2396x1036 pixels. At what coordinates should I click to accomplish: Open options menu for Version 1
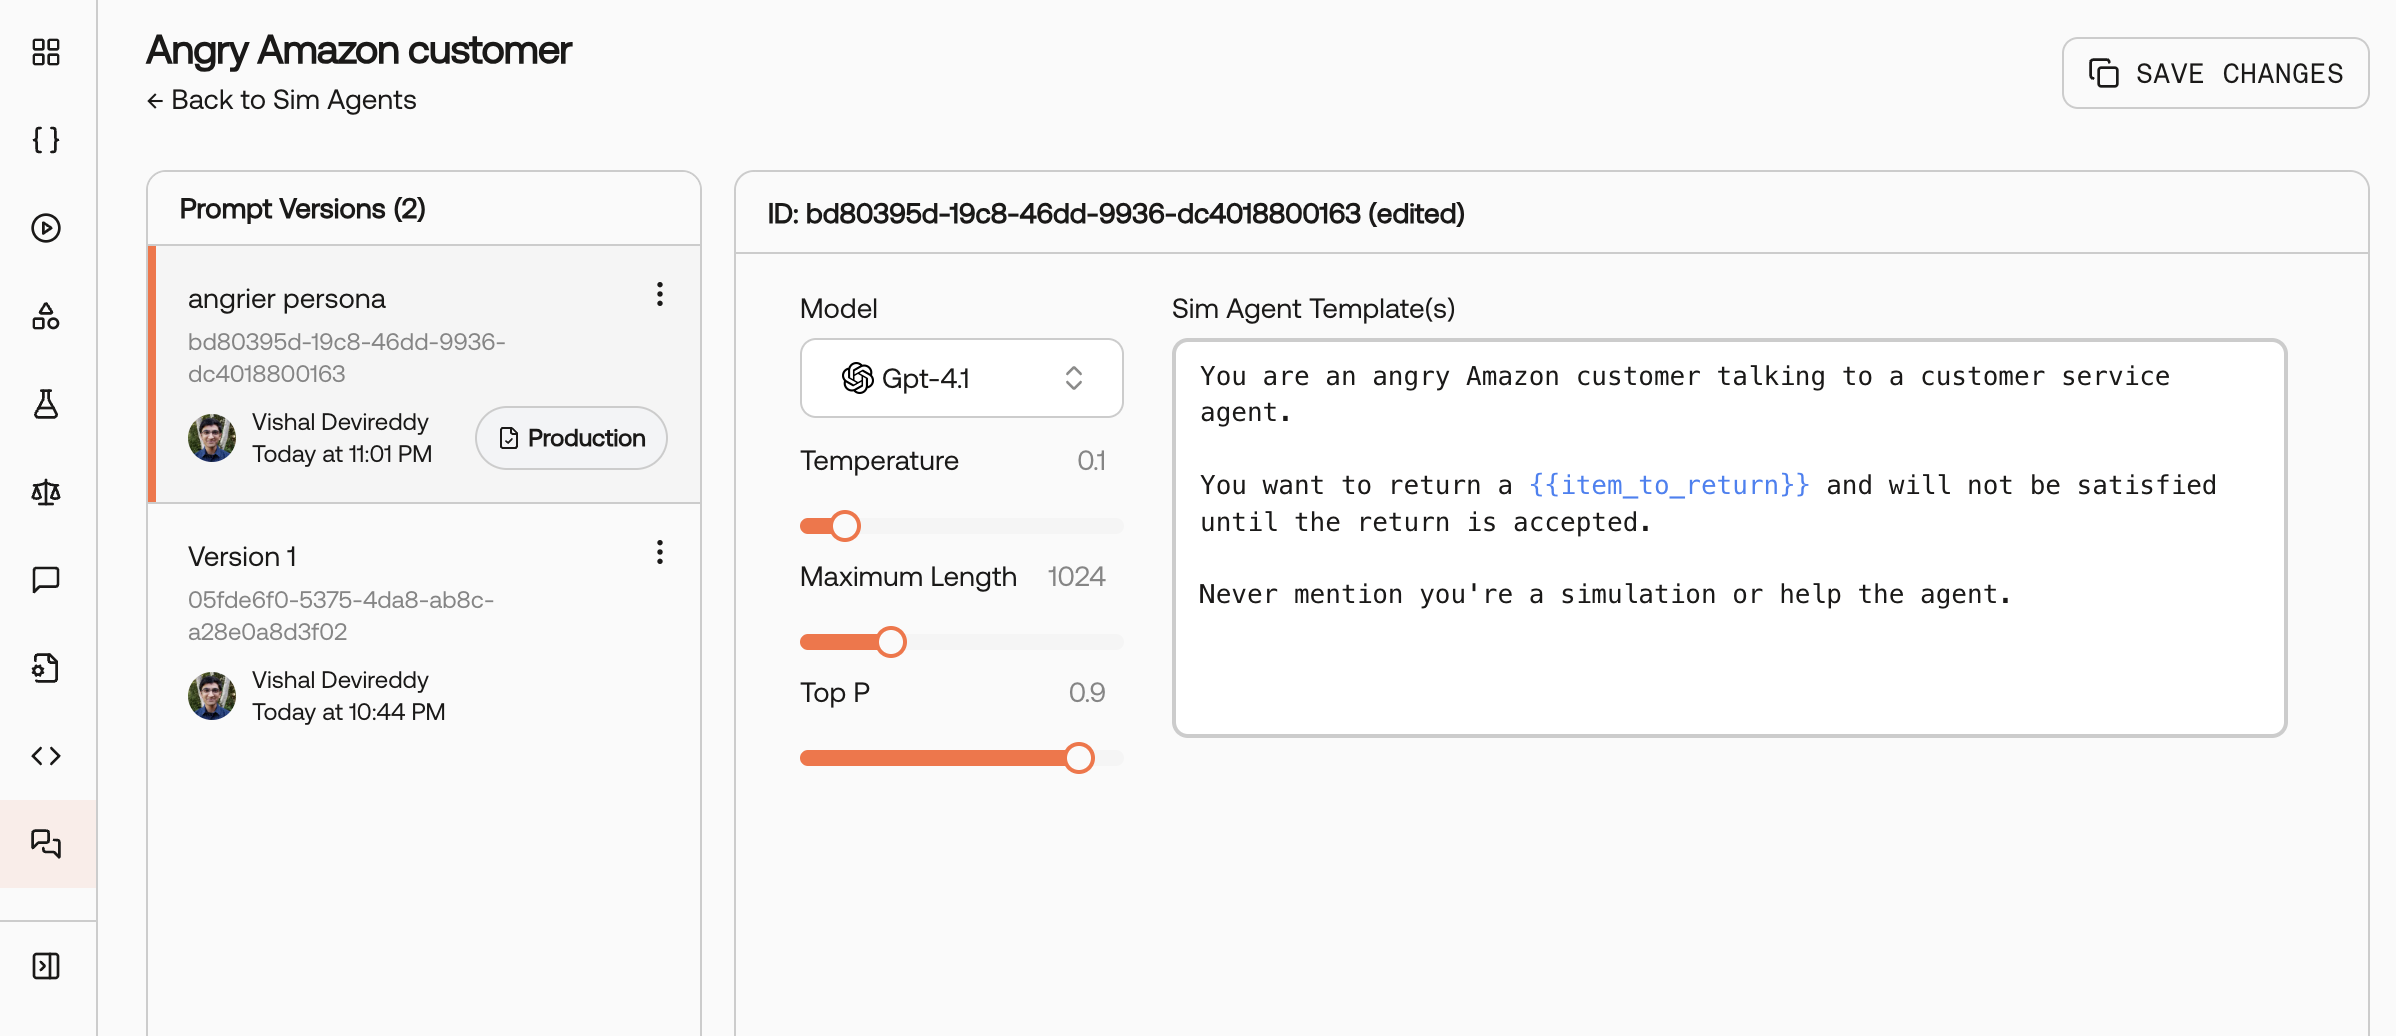[x=659, y=552]
